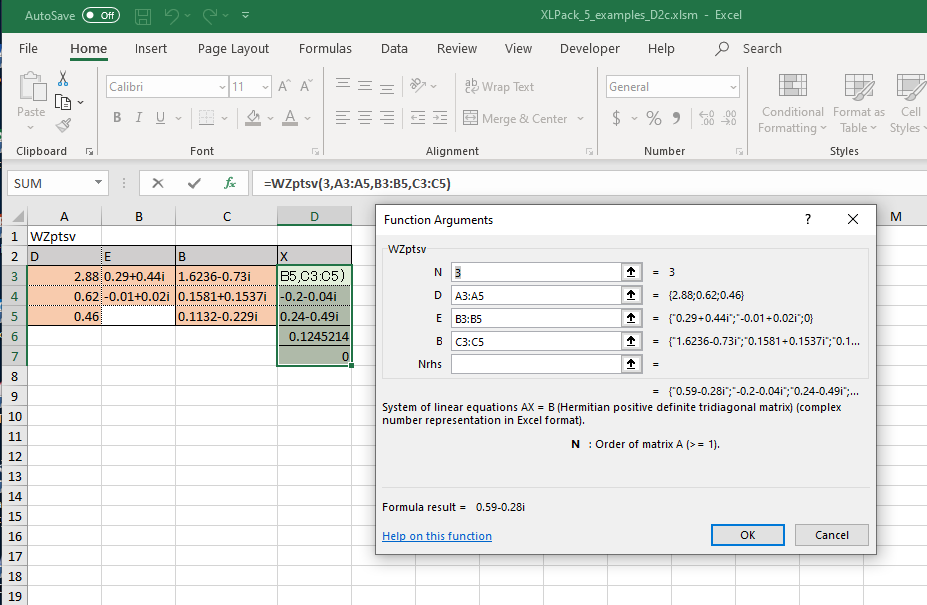The image size is (927, 605).
Task: Click the Nrhs argument input field
Action: point(536,364)
